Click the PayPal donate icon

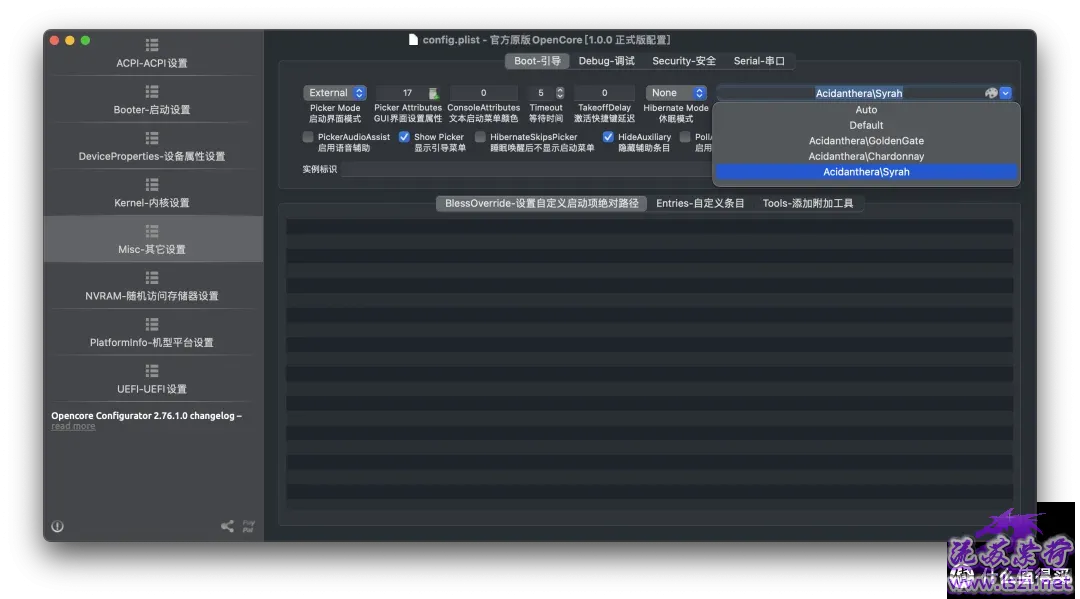248,527
